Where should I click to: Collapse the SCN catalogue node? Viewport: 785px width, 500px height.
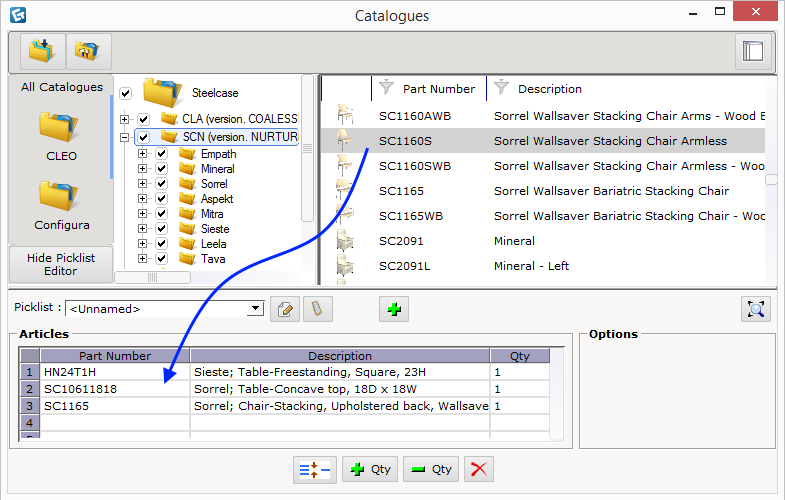[x=124, y=137]
